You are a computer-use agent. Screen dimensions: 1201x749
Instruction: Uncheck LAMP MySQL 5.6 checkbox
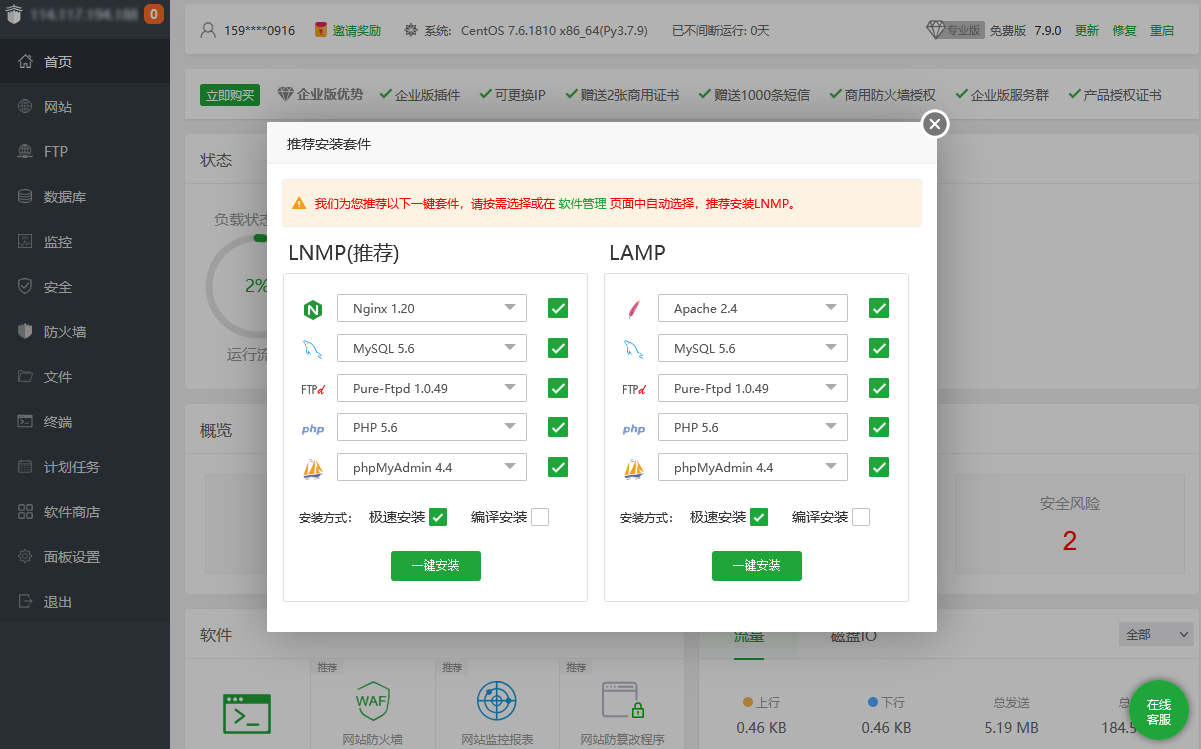(879, 348)
